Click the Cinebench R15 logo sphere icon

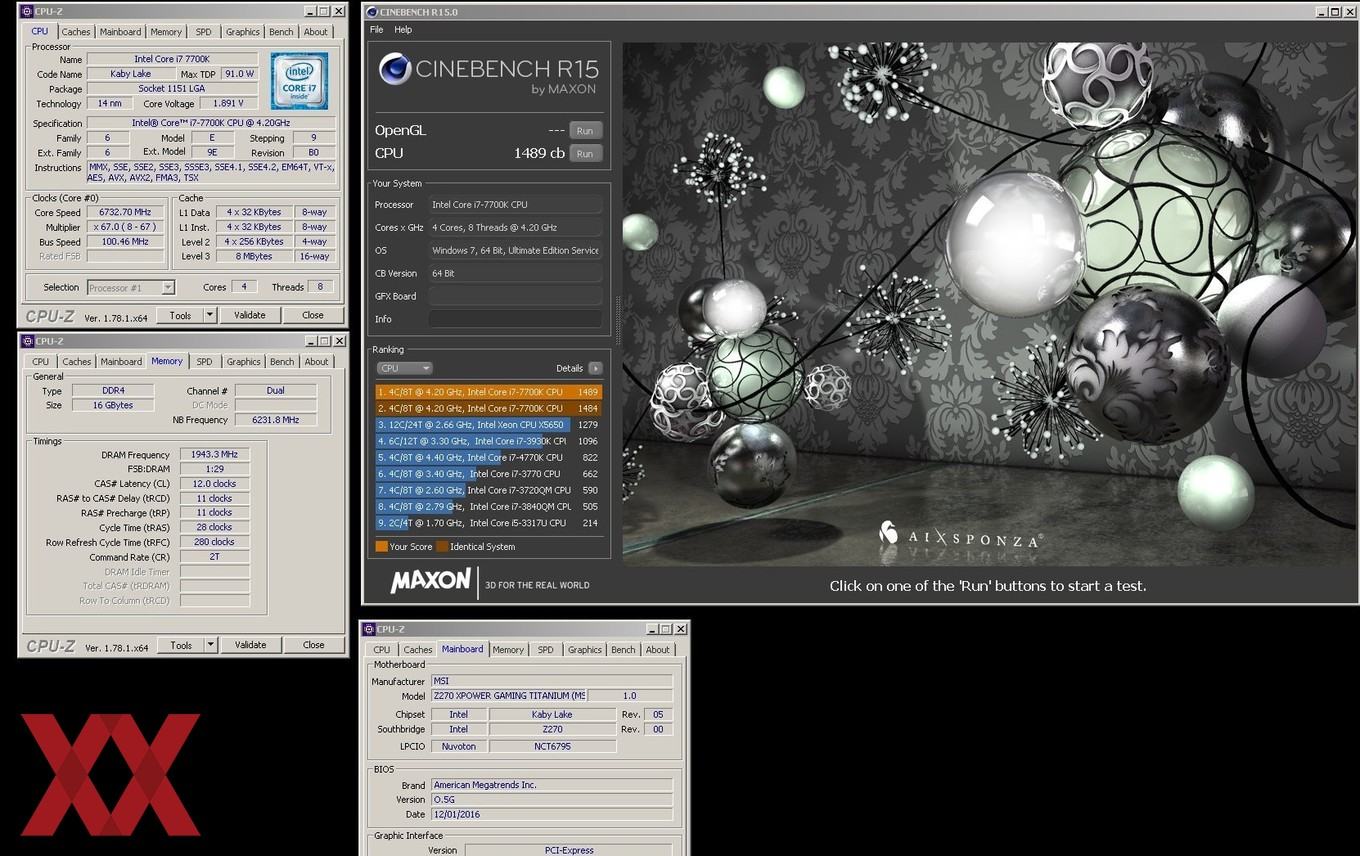pos(394,69)
